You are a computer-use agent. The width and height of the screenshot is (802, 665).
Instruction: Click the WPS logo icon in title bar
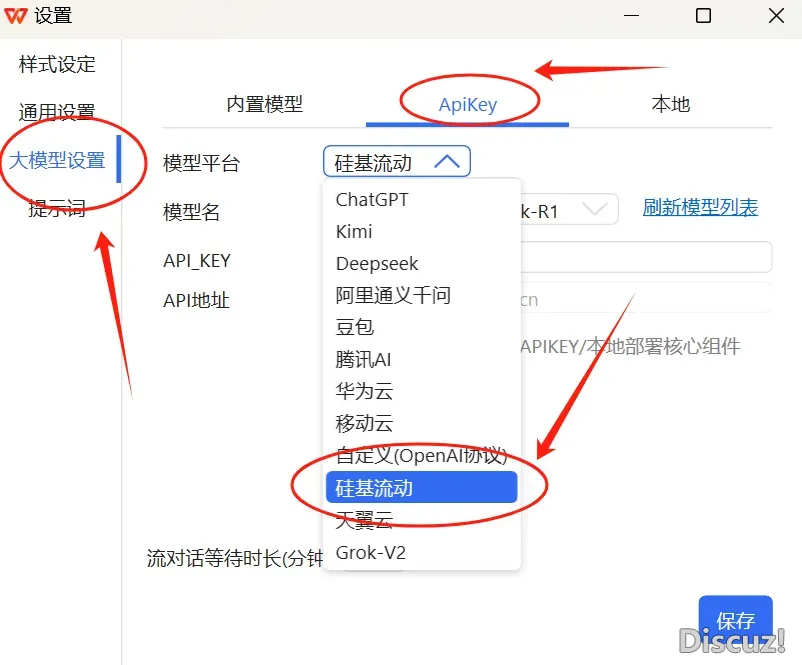tap(15, 15)
